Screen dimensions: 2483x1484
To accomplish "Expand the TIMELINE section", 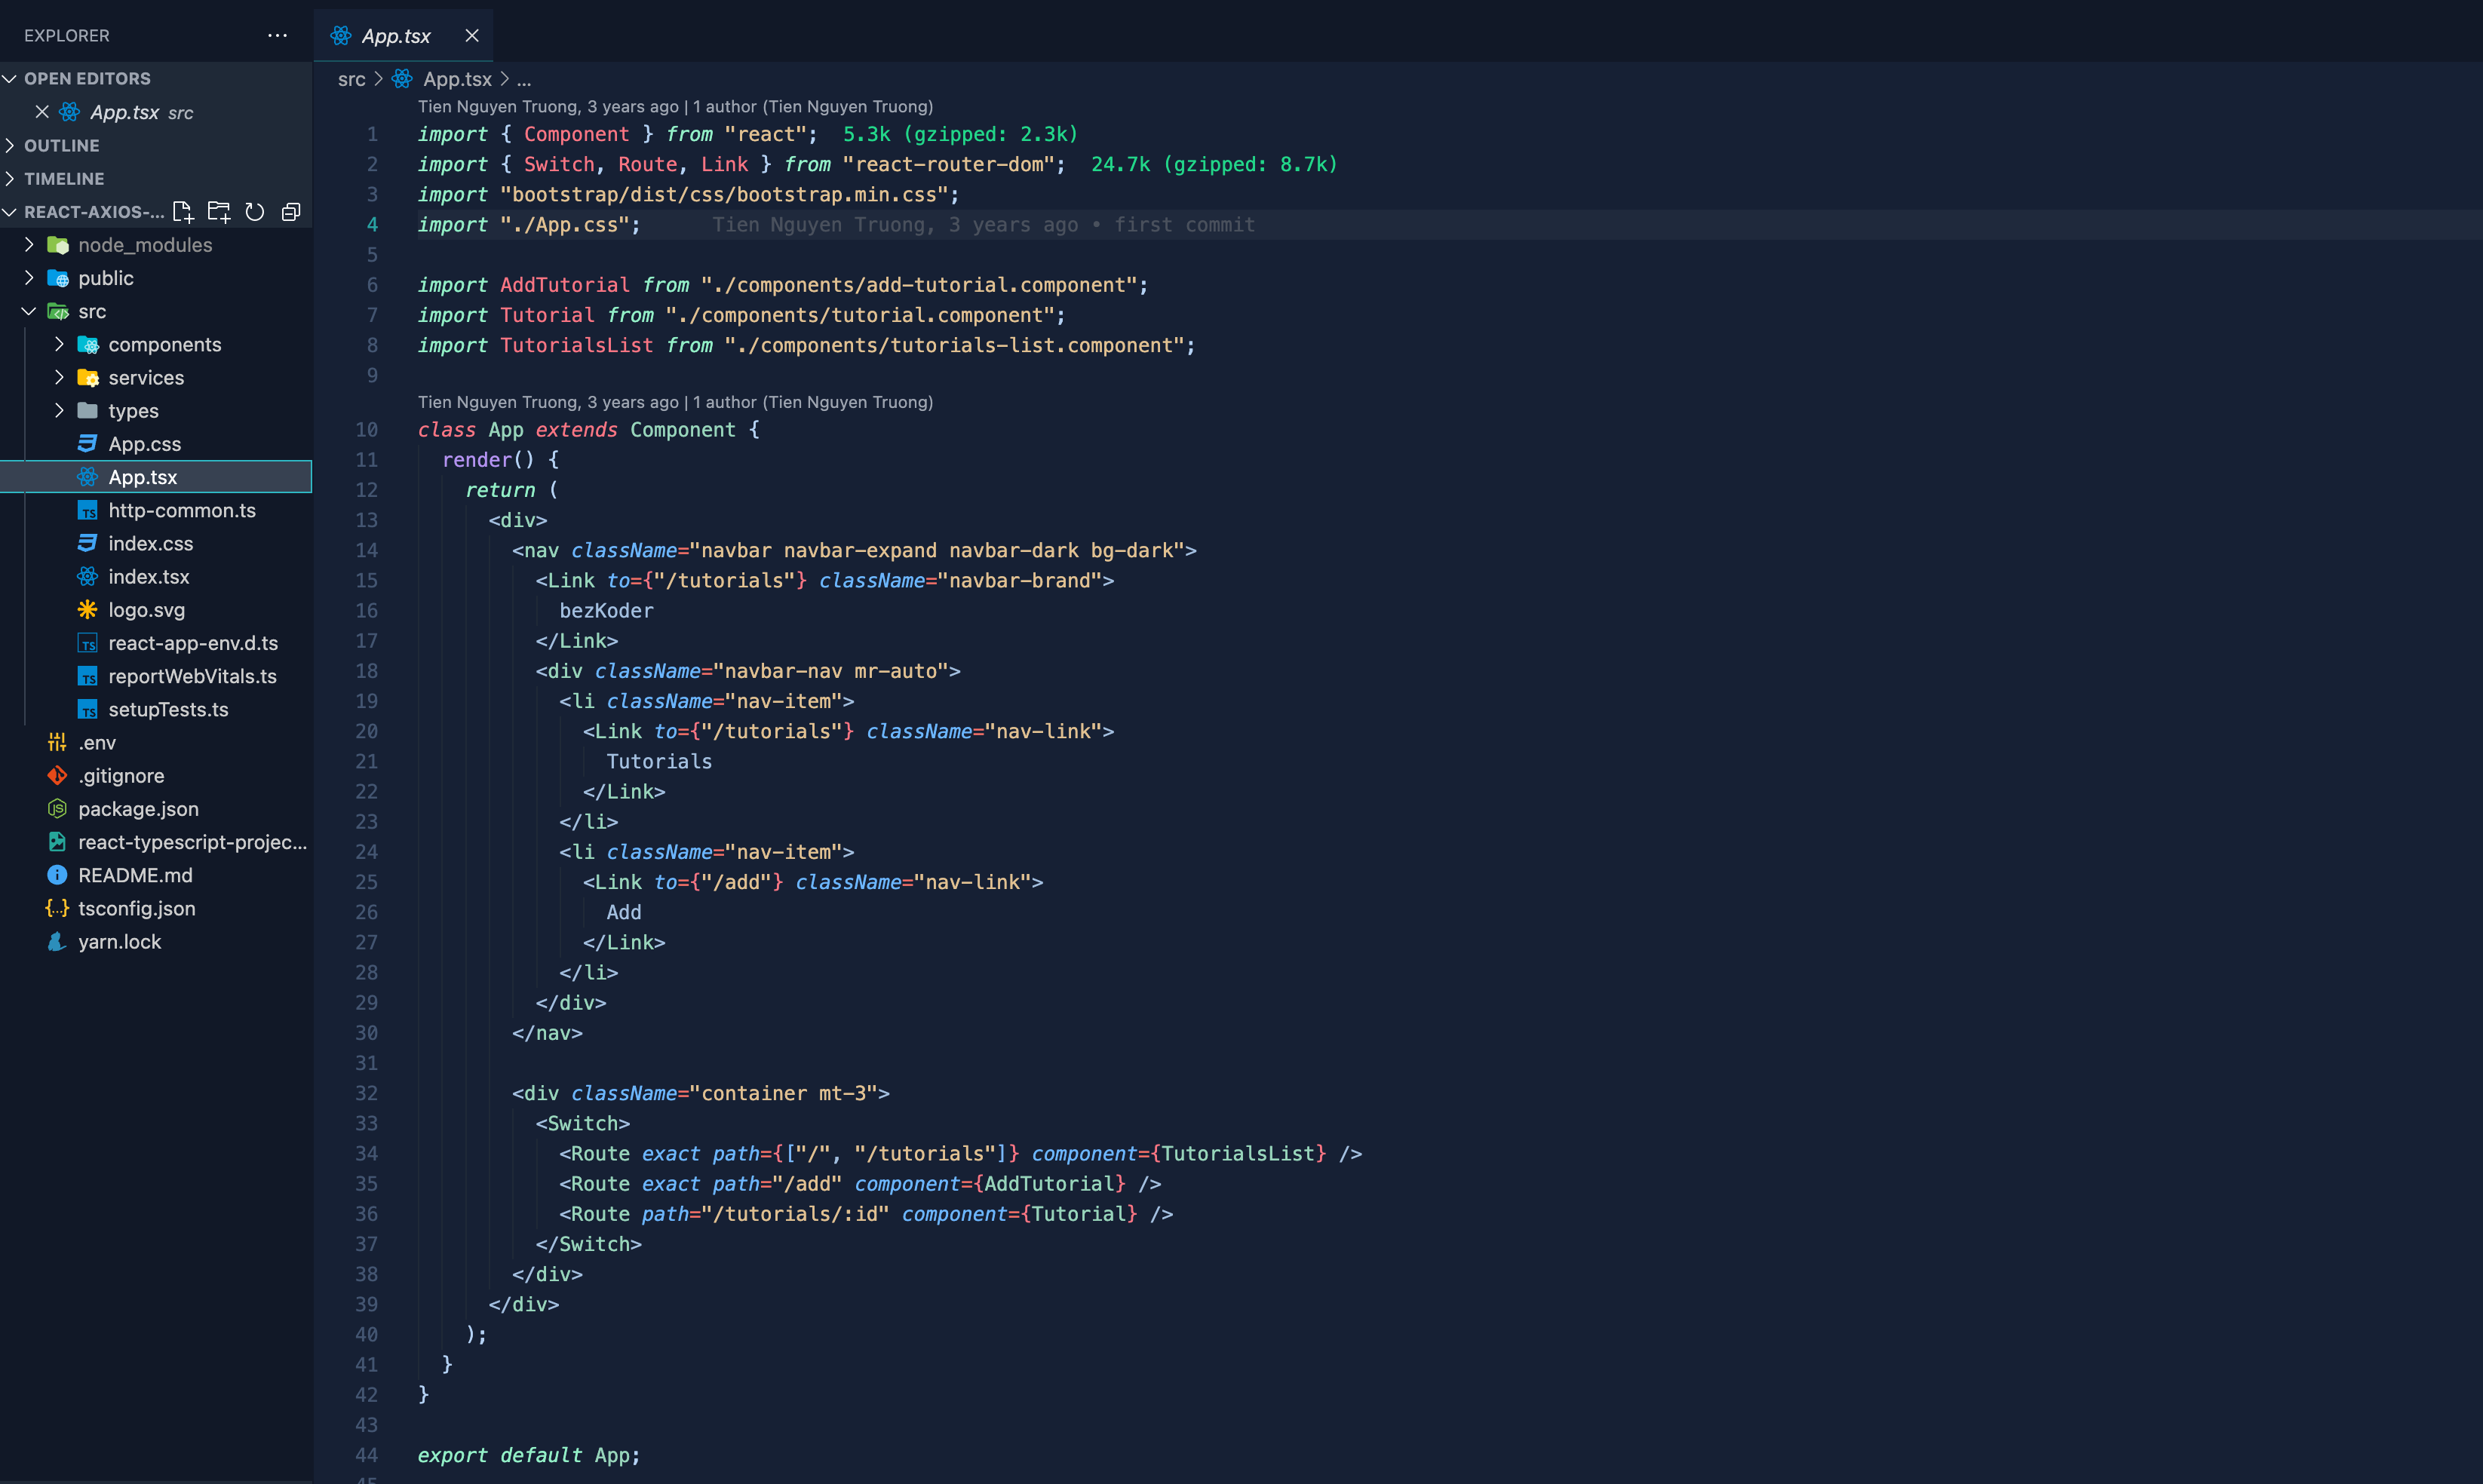I will (10, 178).
